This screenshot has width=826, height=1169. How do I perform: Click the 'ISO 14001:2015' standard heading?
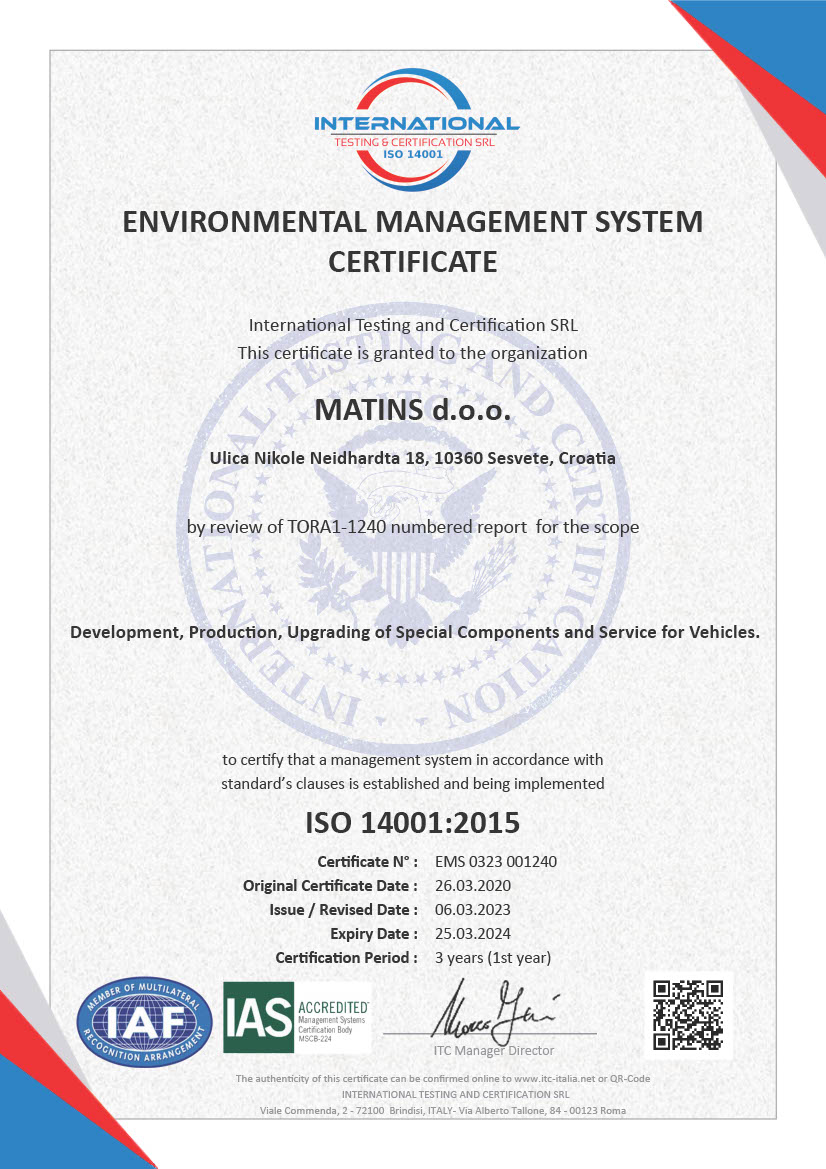(x=412, y=823)
